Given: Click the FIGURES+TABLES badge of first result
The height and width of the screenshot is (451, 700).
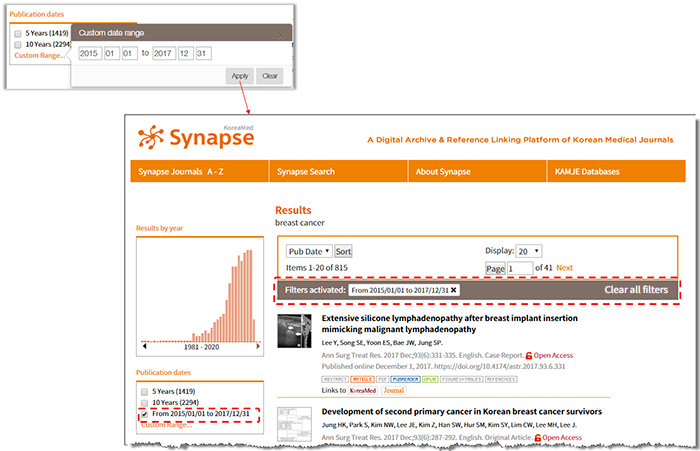Looking at the screenshot, I should 462,379.
